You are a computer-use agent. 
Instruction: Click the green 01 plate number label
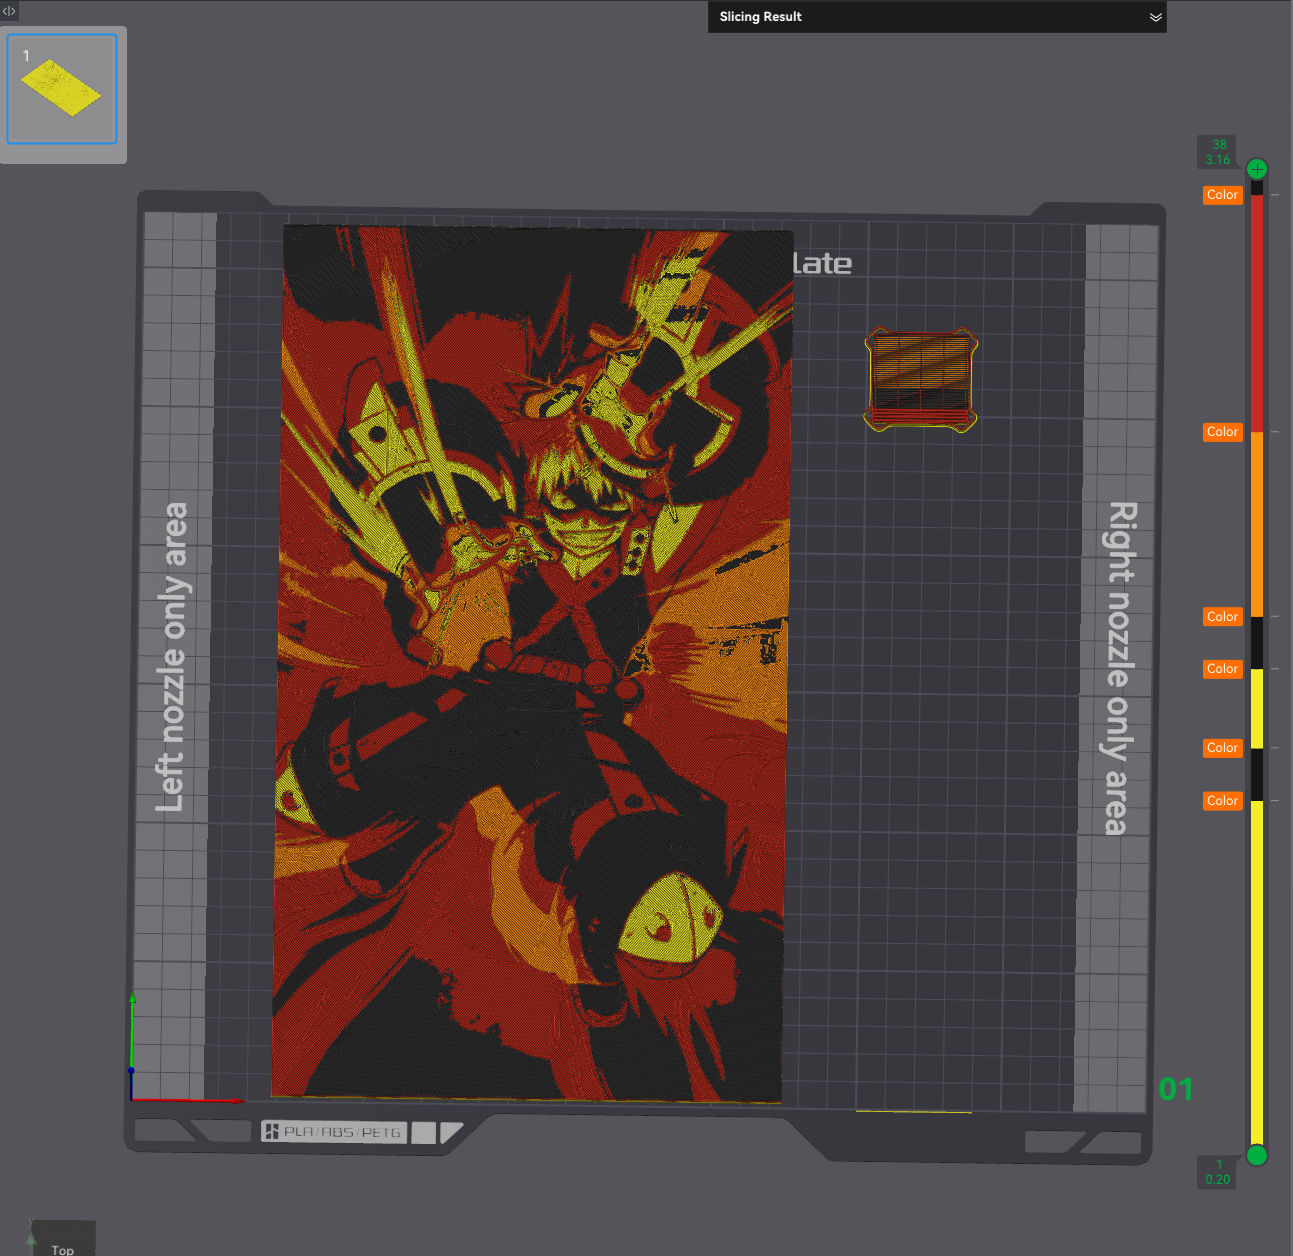tap(1176, 1089)
